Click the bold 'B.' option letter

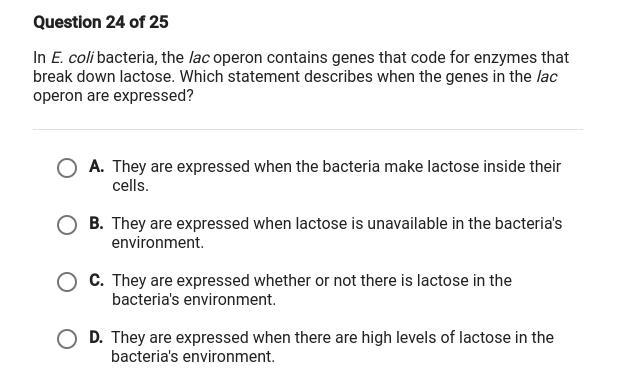tap(96, 223)
